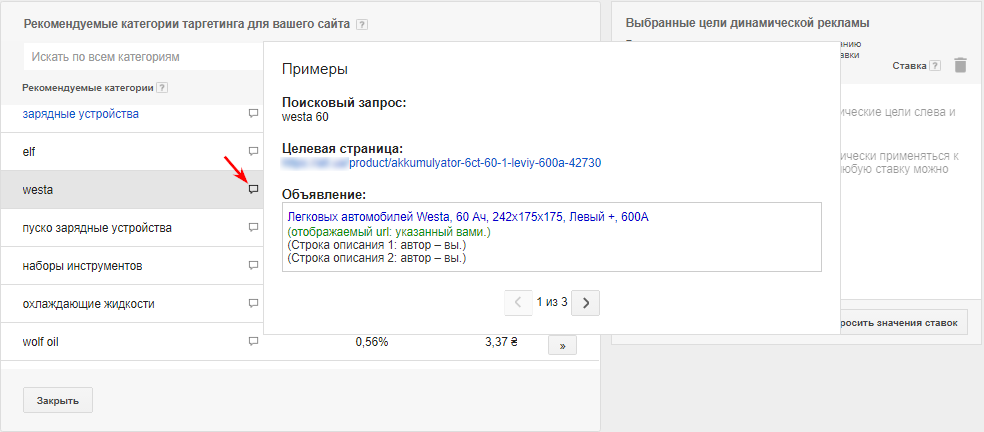Click the trash delete icon
The width and height of the screenshot is (984, 432).
pos(960,65)
